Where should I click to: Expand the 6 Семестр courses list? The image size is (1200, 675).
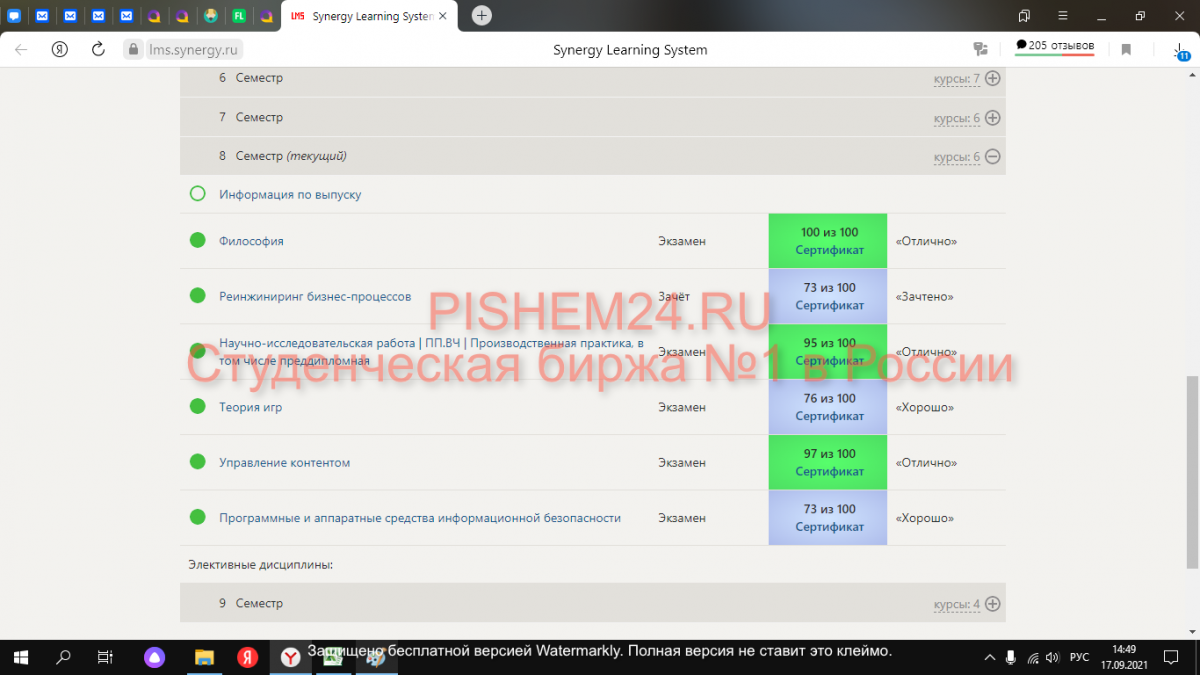(992, 78)
